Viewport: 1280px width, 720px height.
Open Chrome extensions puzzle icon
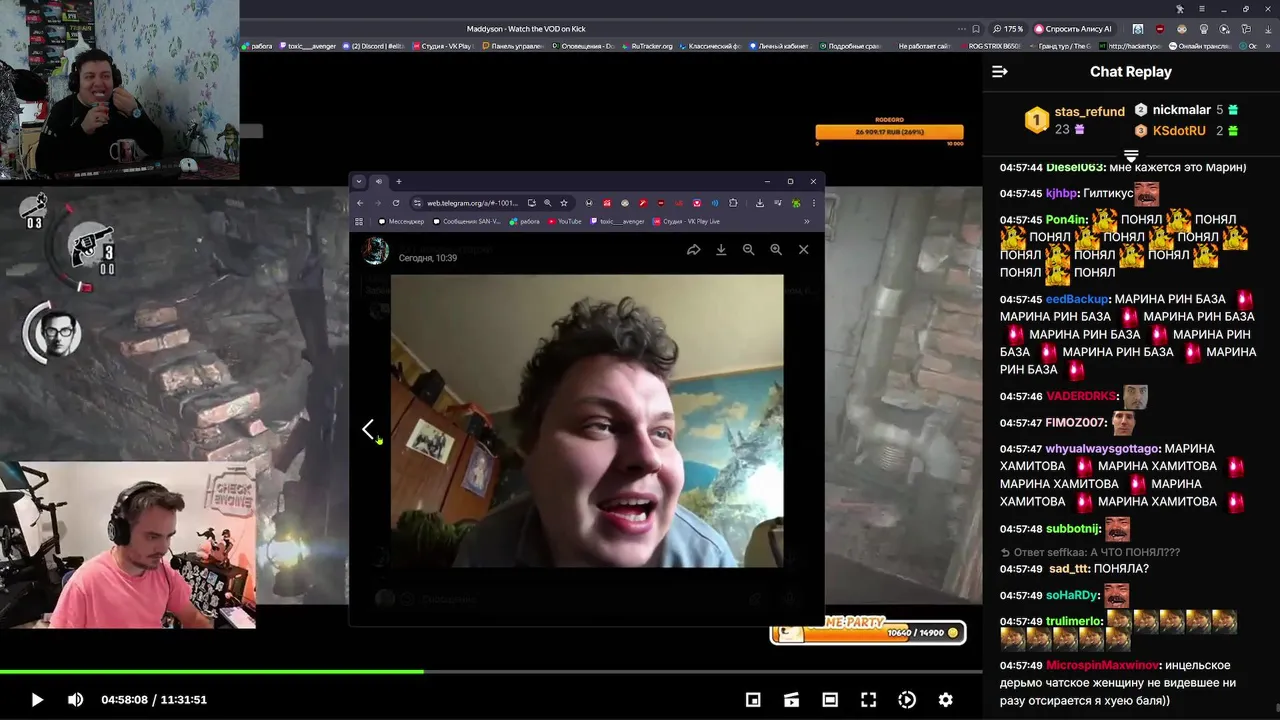coord(733,203)
